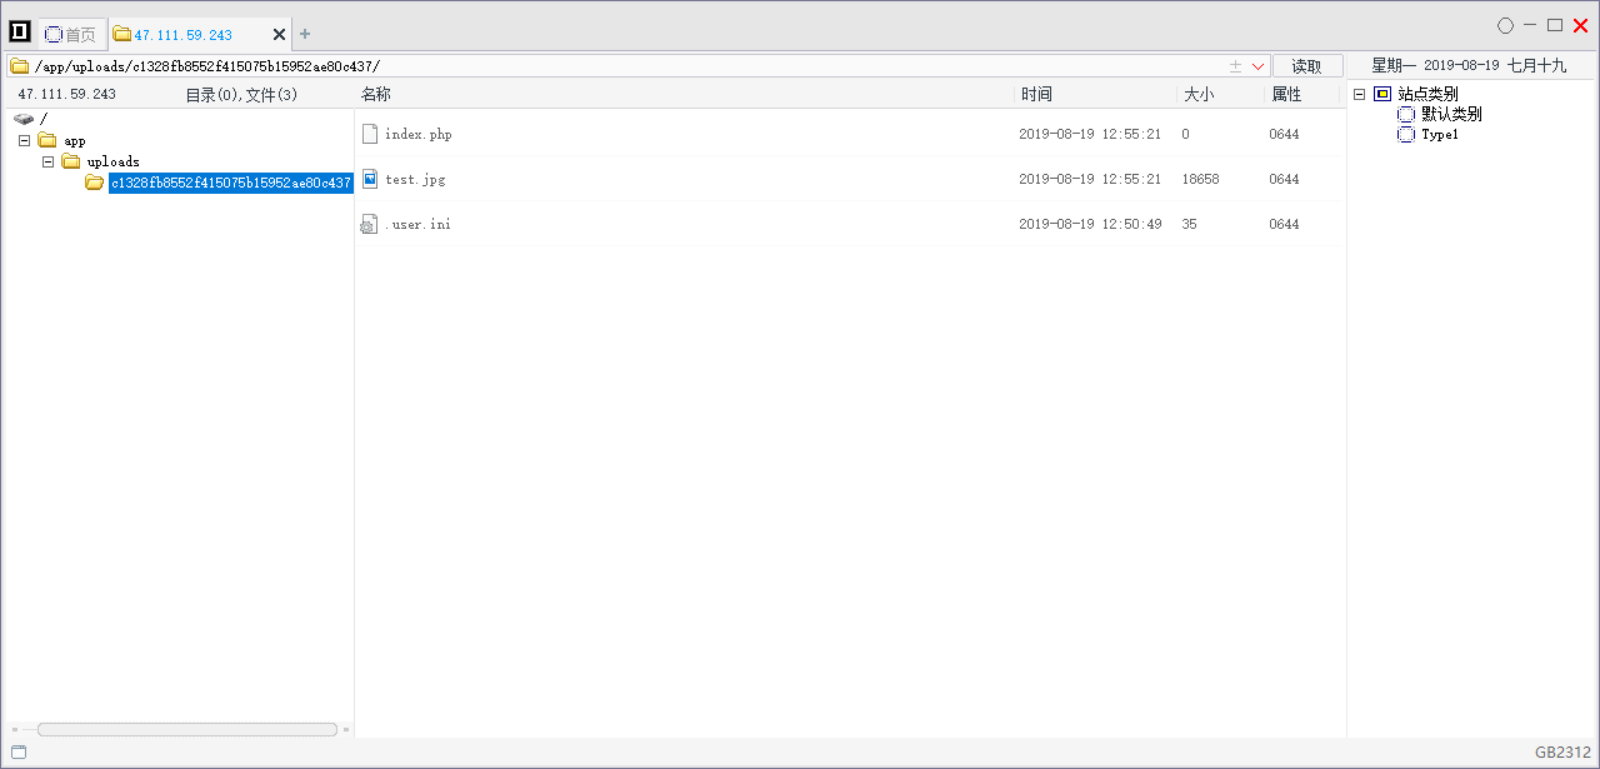The width and height of the screenshot is (1600, 769).
Task: Collapse the app folder node
Action: [x=24, y=141]
